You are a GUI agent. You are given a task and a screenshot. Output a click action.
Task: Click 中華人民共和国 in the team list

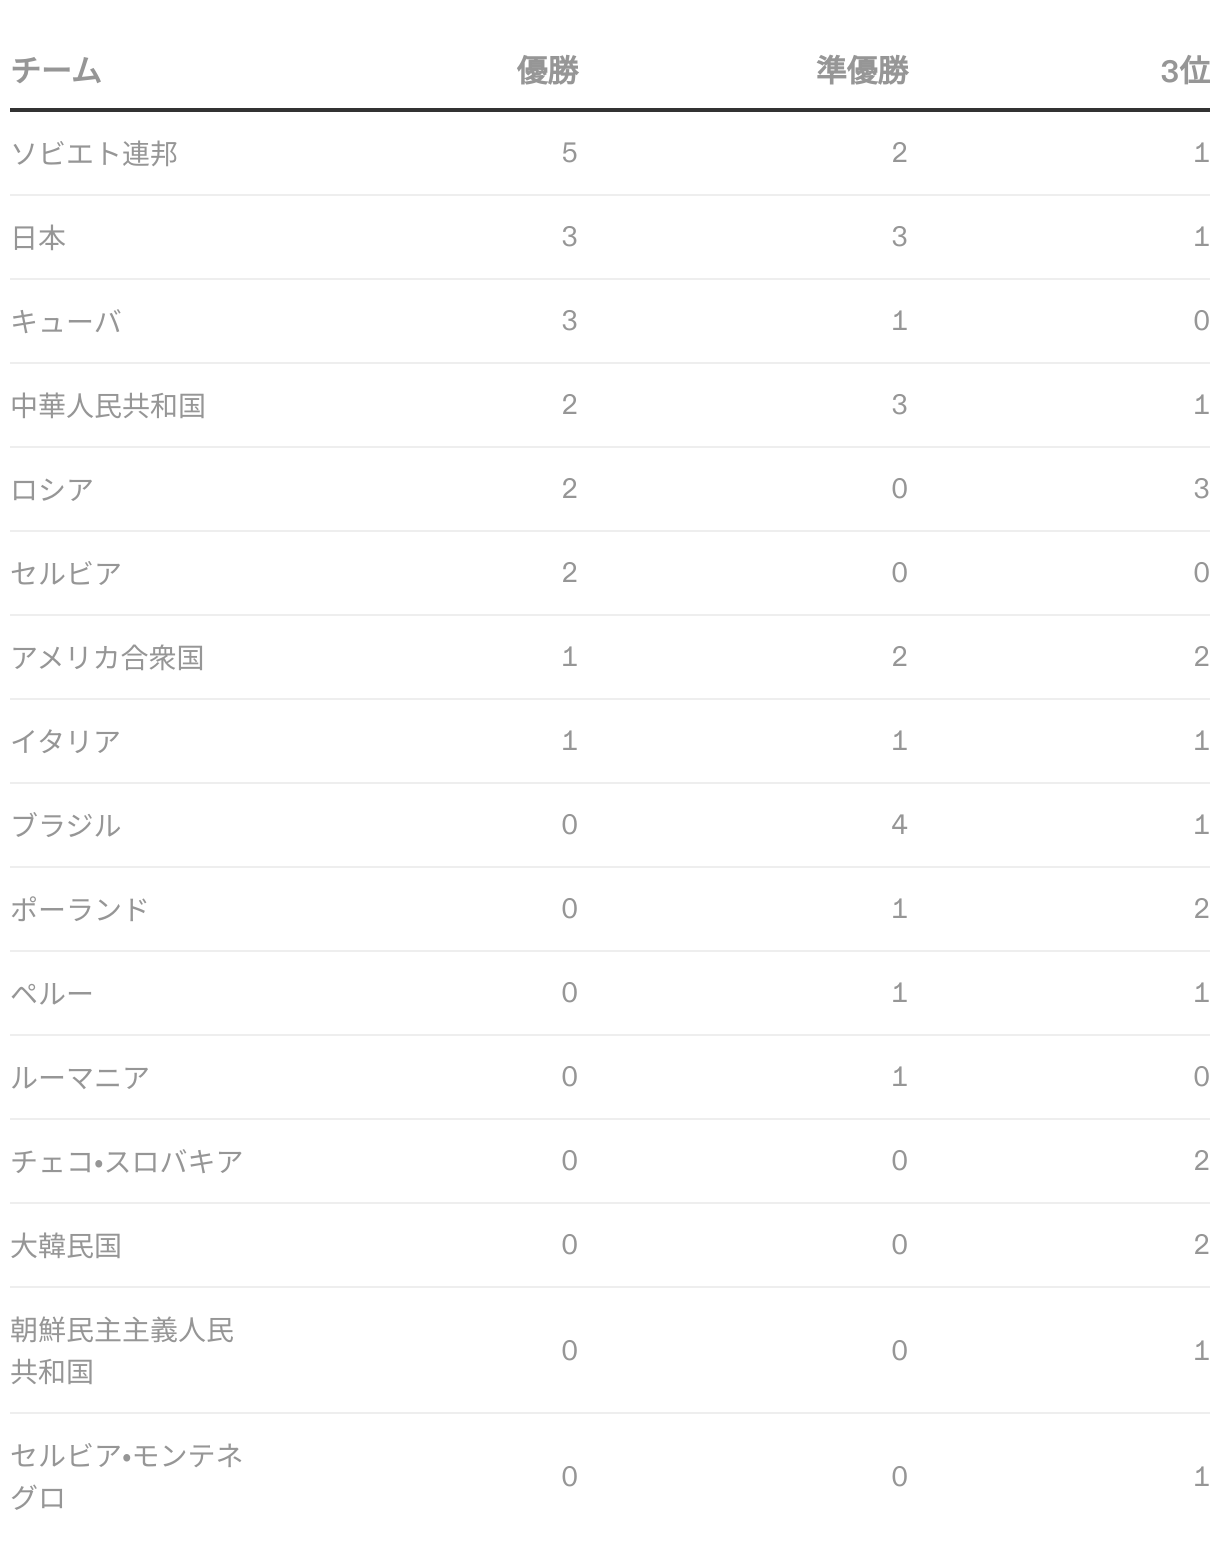pos(108,405)
